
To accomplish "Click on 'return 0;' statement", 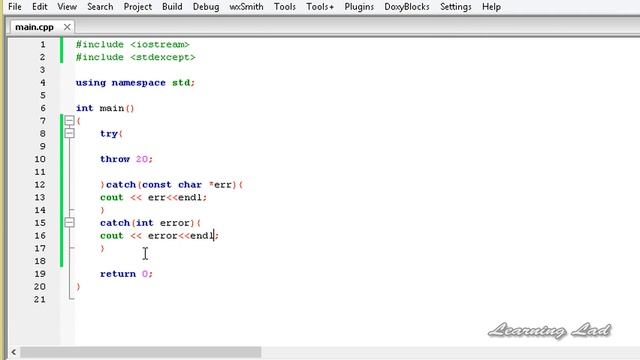I will 127,273.
